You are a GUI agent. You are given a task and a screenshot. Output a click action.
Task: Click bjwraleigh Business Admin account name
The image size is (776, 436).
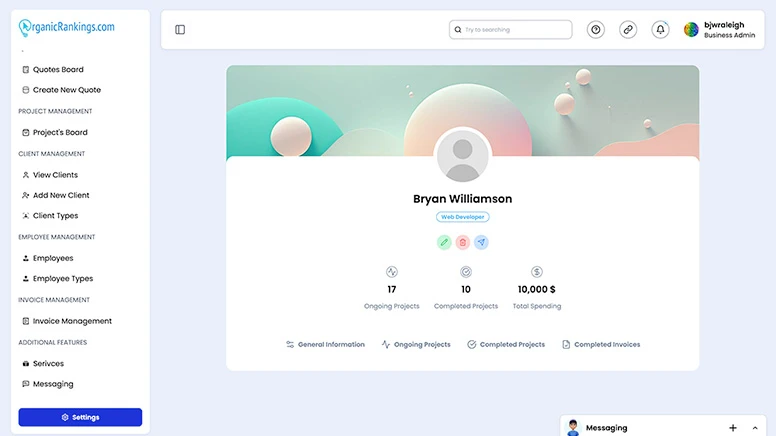click(729, 30)
